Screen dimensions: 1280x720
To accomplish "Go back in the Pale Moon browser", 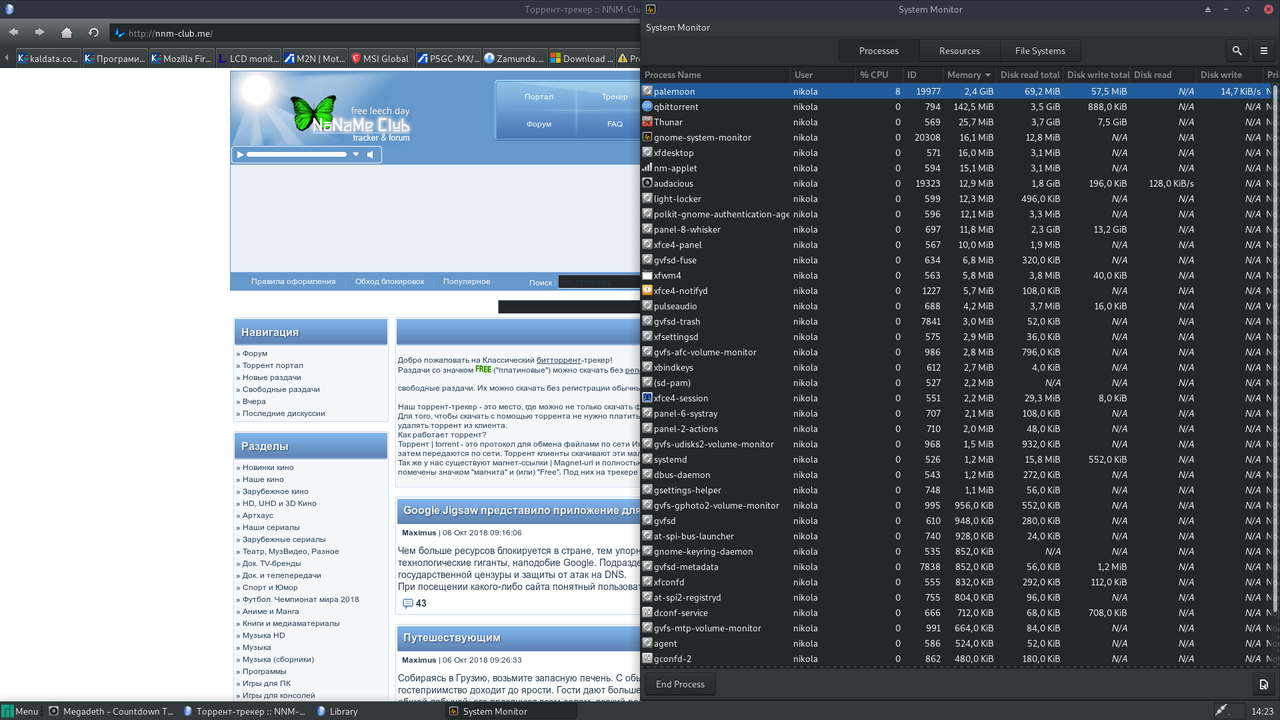I will [x=14, y=33].
